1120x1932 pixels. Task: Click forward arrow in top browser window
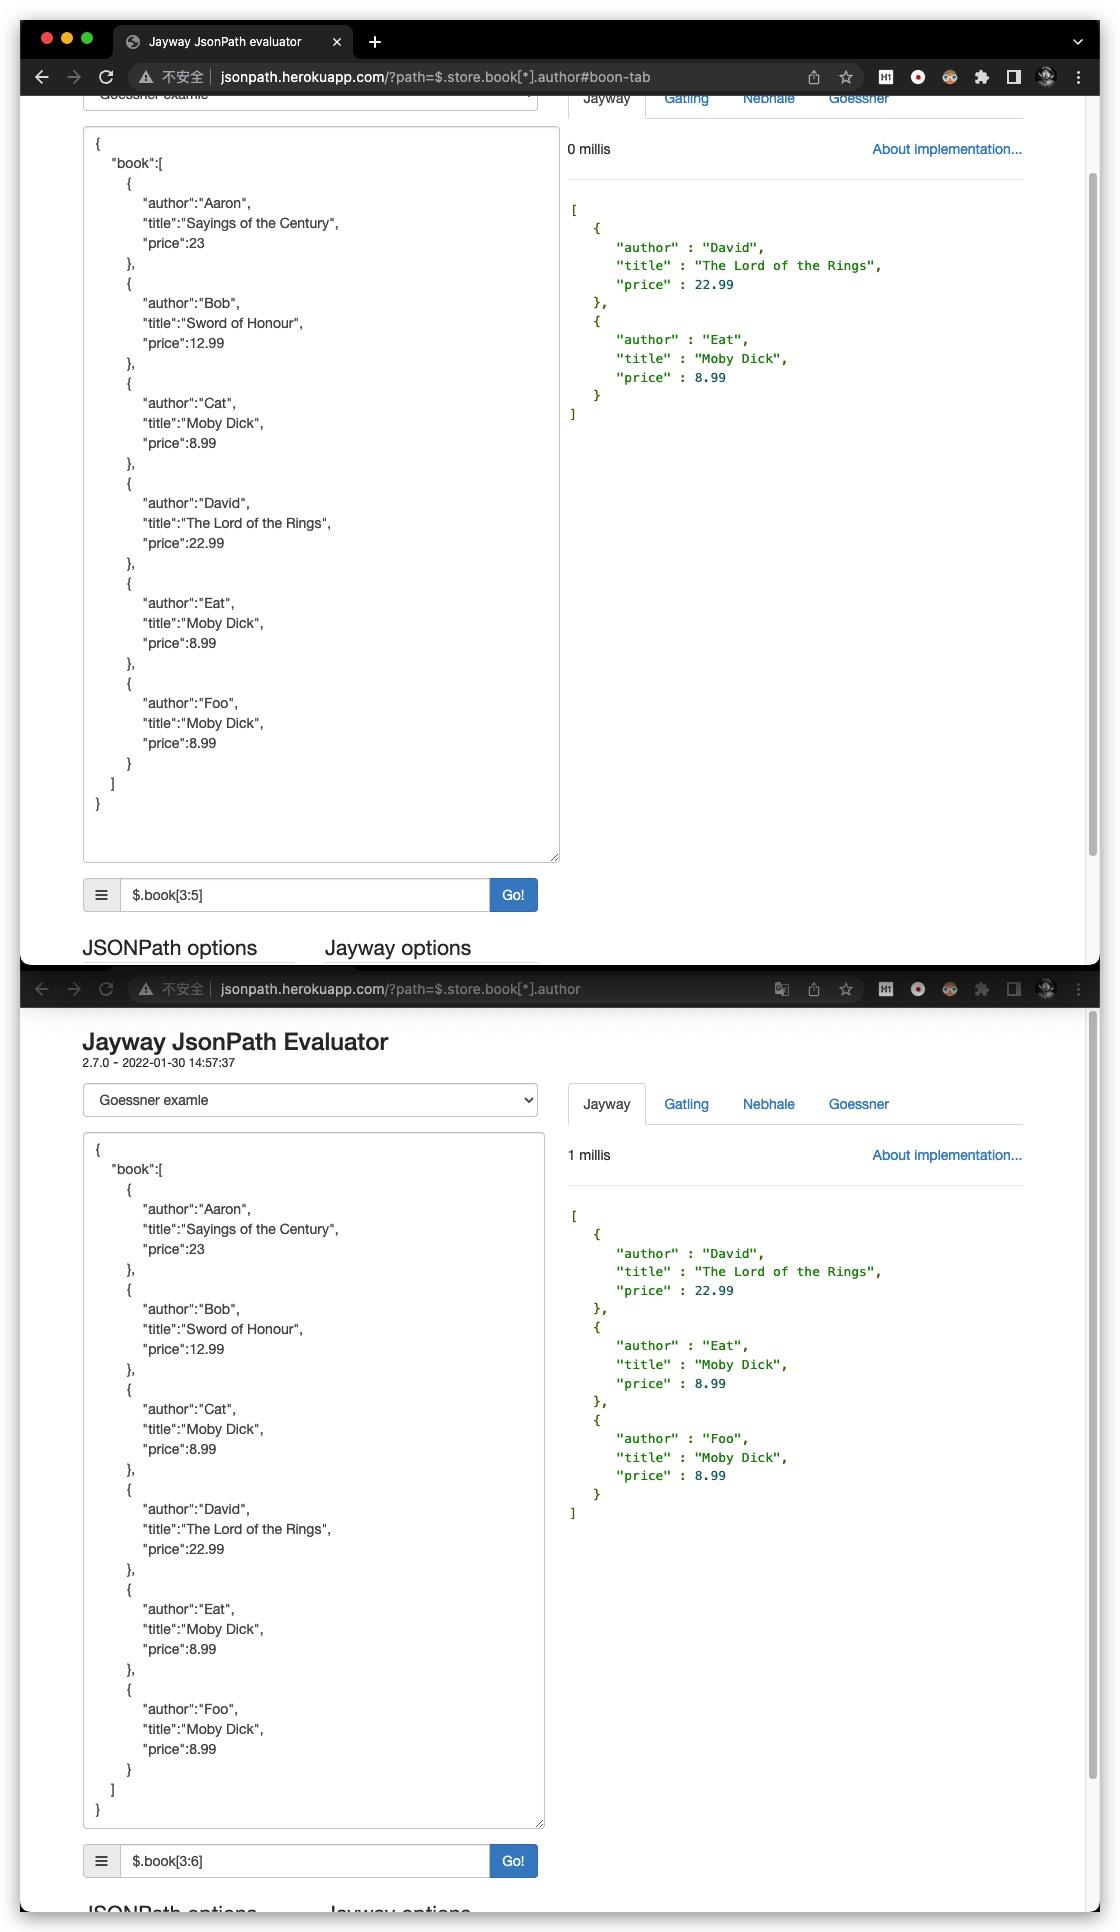(74, 77)
